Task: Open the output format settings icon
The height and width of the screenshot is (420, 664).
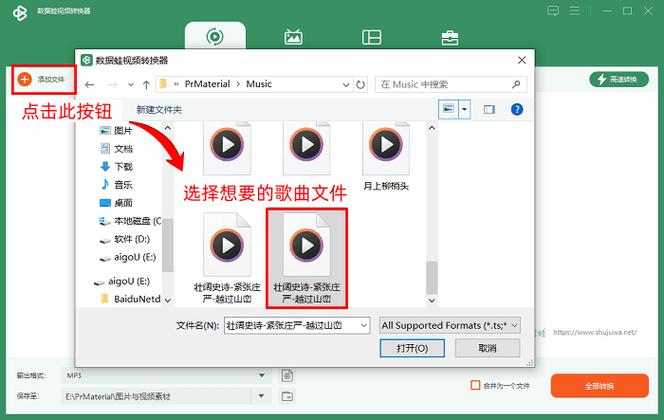Action: [287, 376]
